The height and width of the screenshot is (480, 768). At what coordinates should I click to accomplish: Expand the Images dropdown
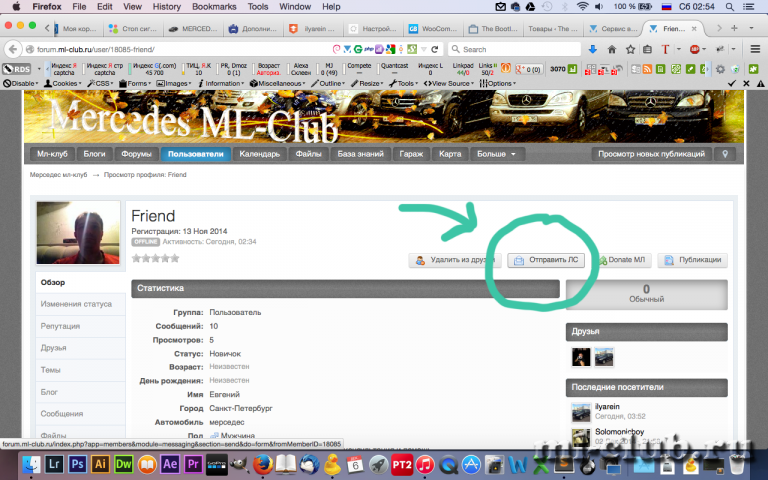click(174, 83)
